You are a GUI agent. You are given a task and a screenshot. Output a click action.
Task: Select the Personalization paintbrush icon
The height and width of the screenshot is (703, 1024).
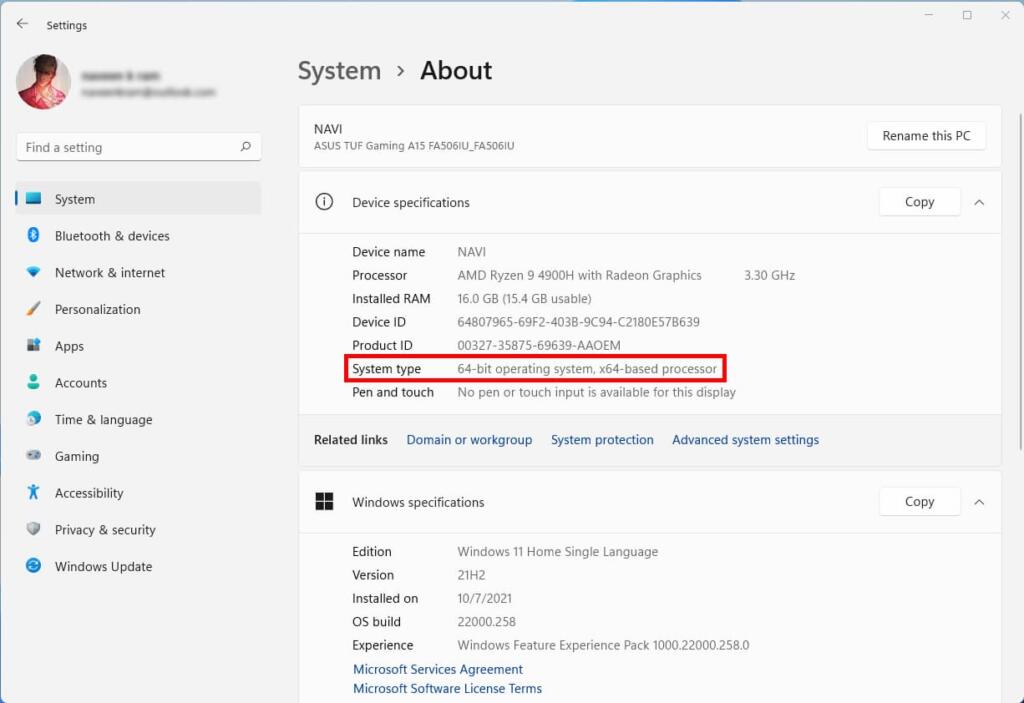tap(33, 309)
